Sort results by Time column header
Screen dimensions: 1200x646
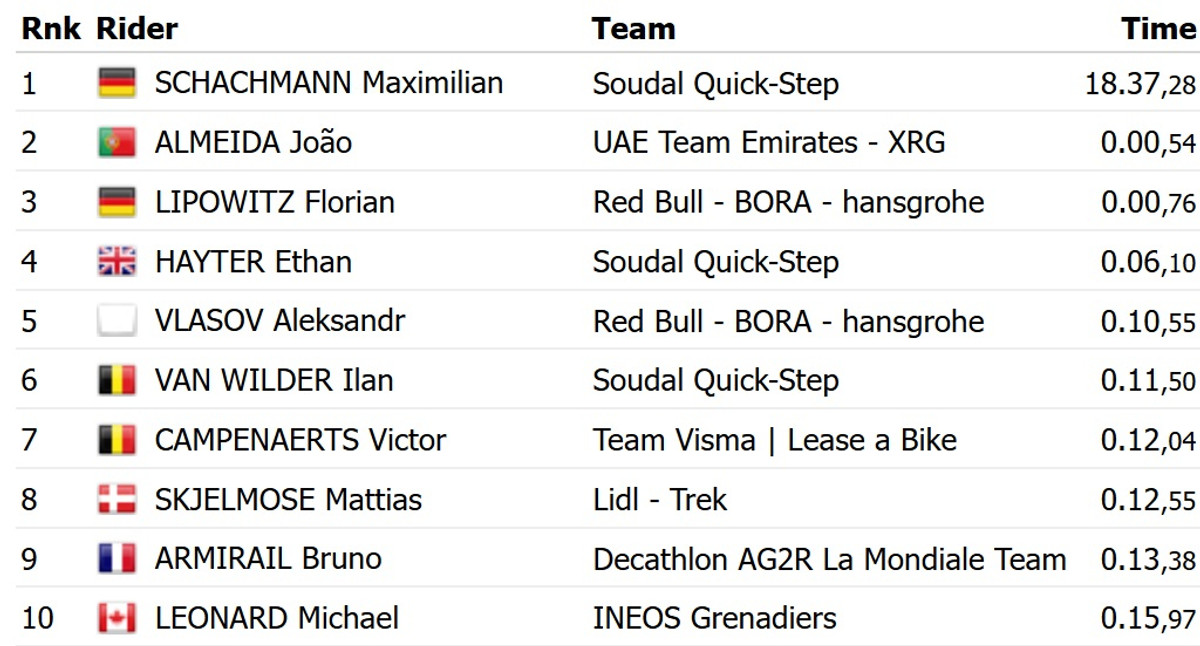click(1158, 28)
